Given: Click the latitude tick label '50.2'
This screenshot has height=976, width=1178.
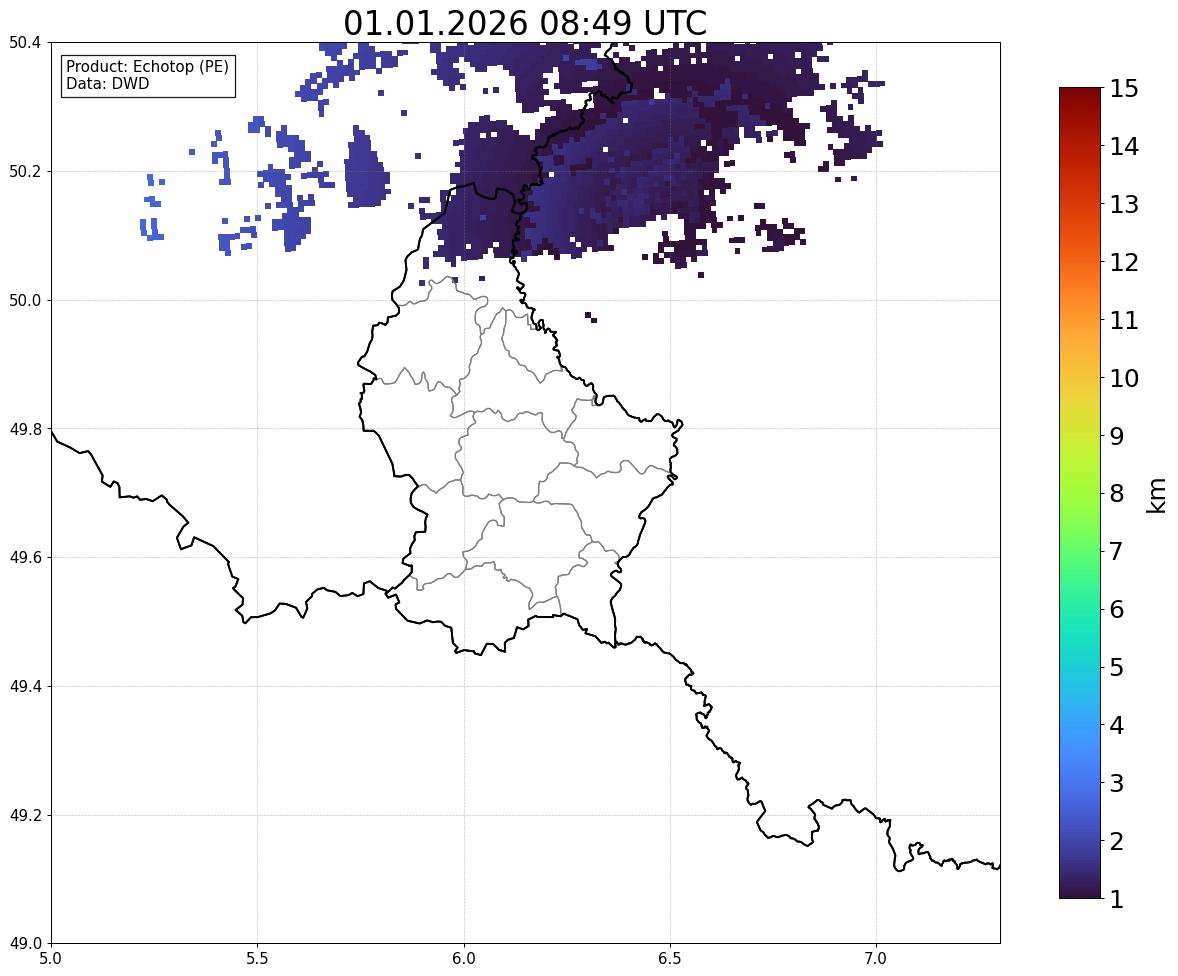Looking at the screenshot, I should click(25, 171).
